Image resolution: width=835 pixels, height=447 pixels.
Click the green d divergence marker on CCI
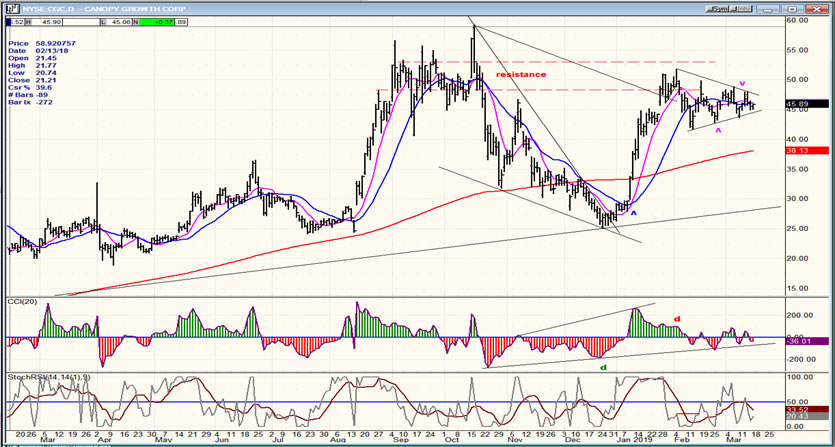click(602, 368)
